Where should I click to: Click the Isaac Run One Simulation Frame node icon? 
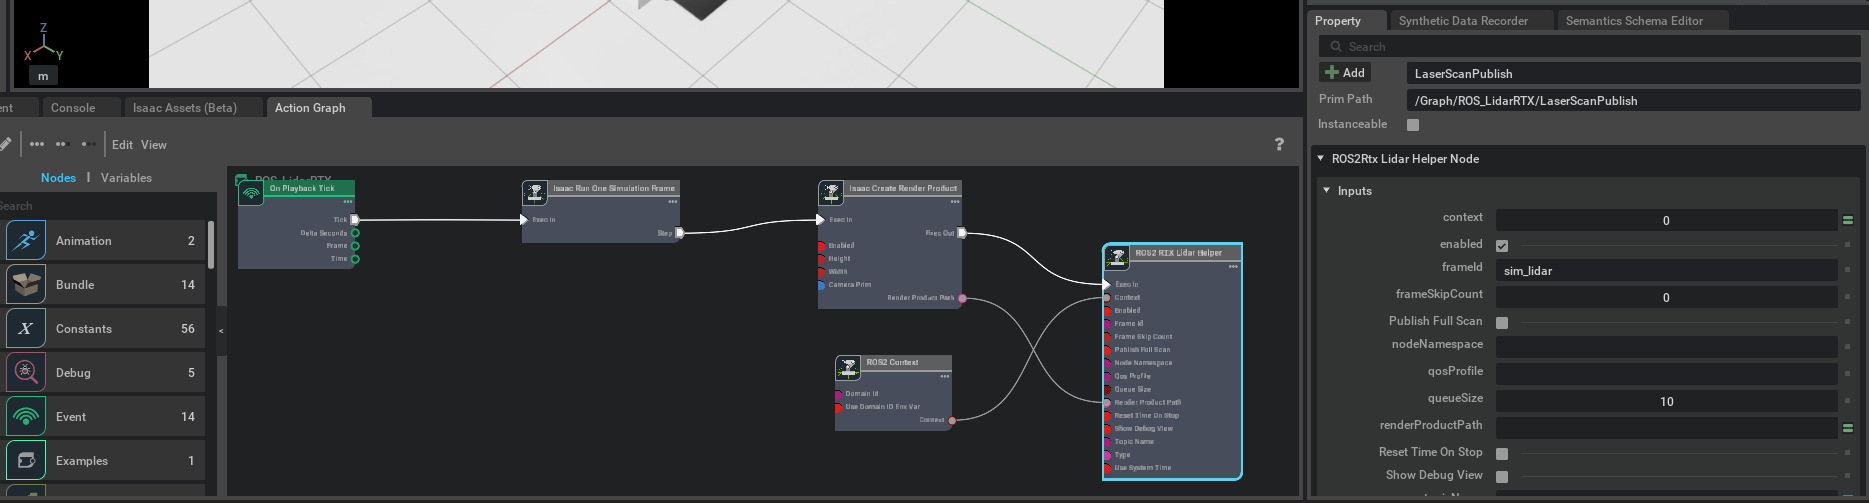[x=535, y=192]
